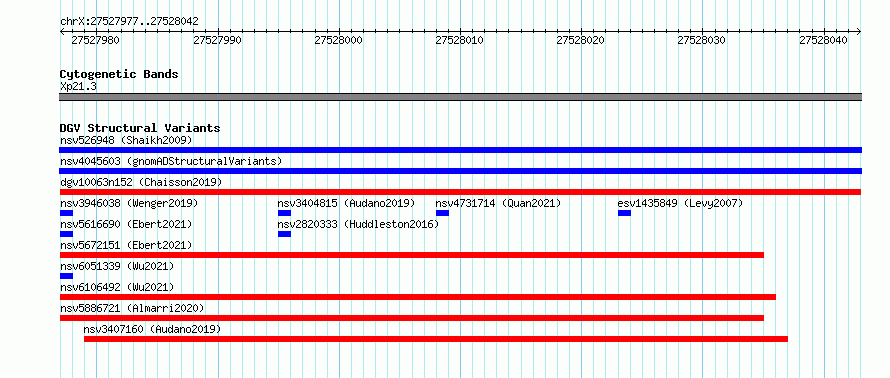The image size is (890, 378).
Task: Select the nsv6106492 (Wu2021) red bar
Action: pyautogui.click(x=418, y=297)
